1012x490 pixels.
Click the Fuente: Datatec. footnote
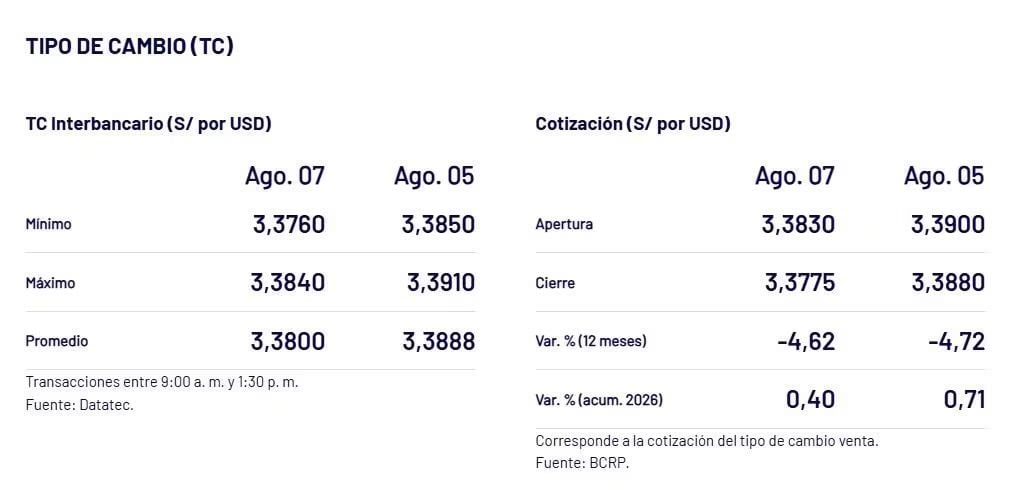point(79,405)
